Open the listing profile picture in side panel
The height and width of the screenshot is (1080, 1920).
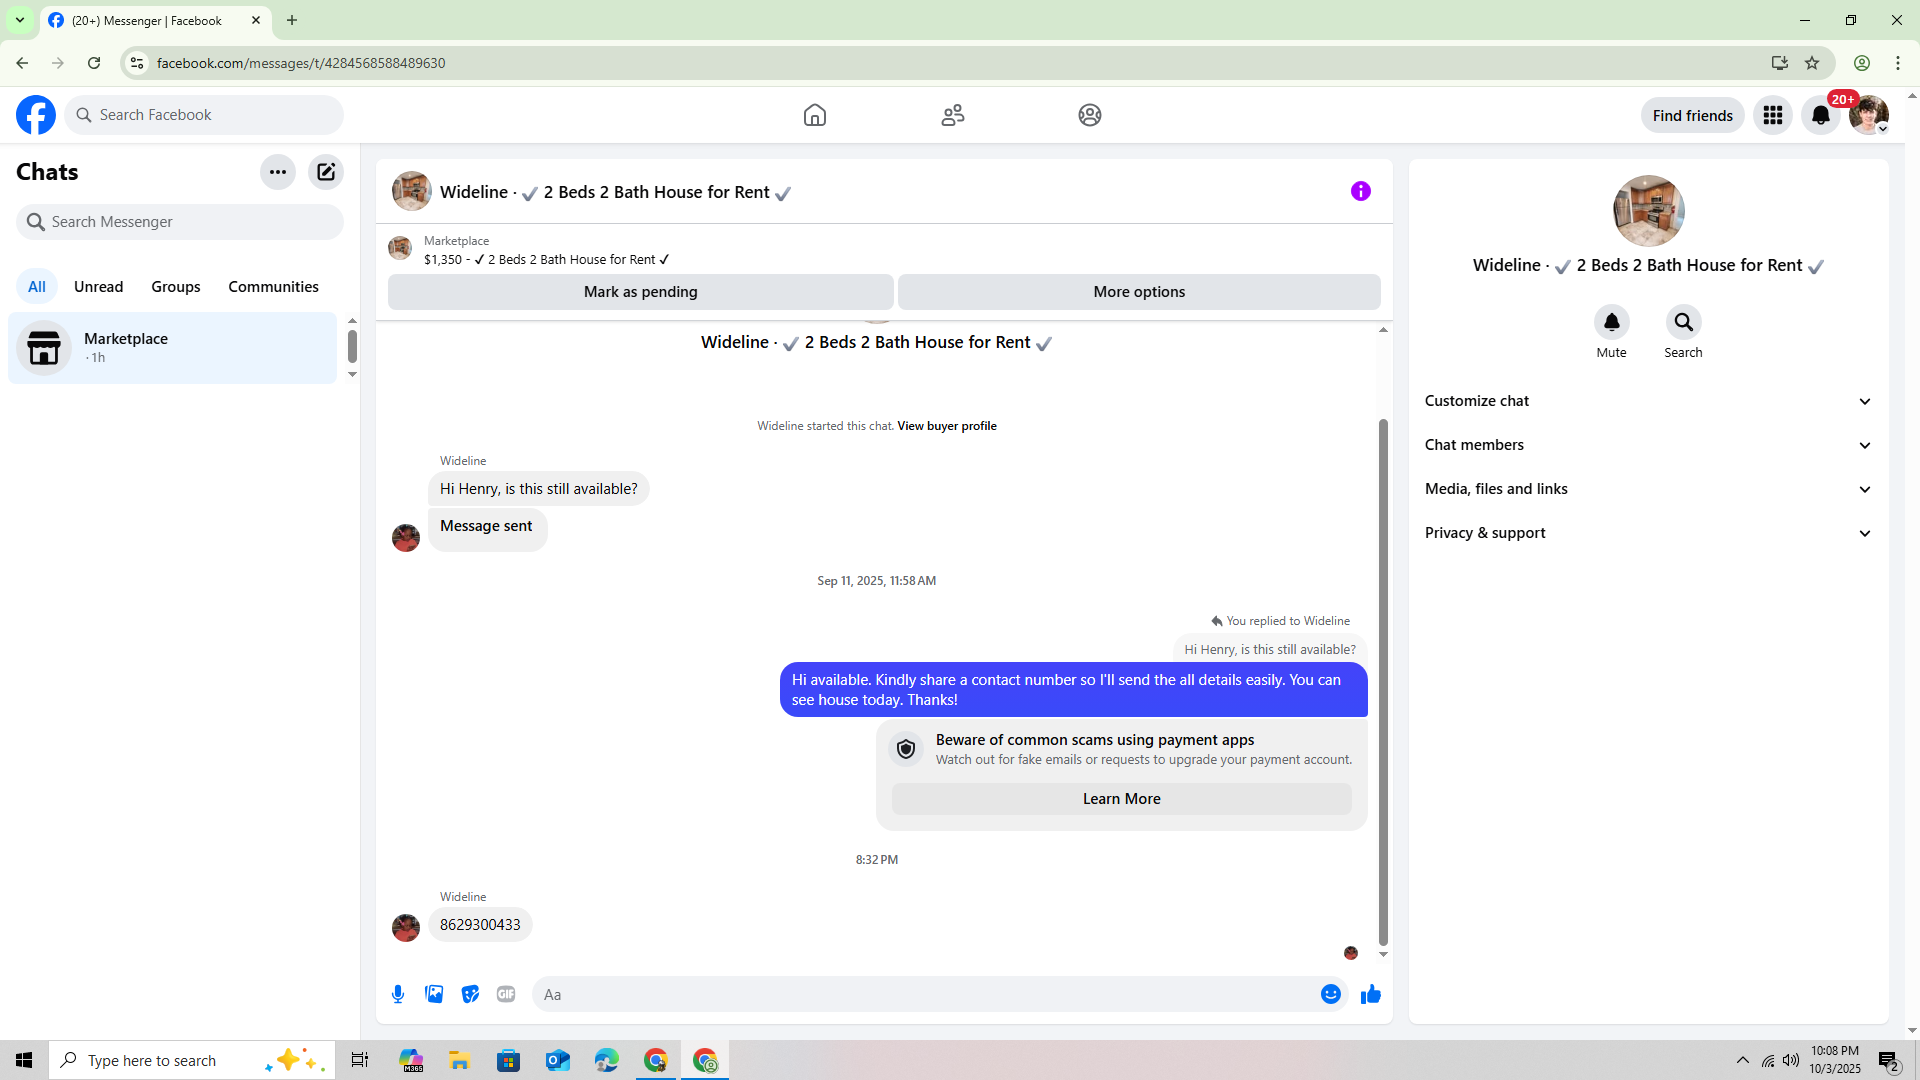(1649, 211)
